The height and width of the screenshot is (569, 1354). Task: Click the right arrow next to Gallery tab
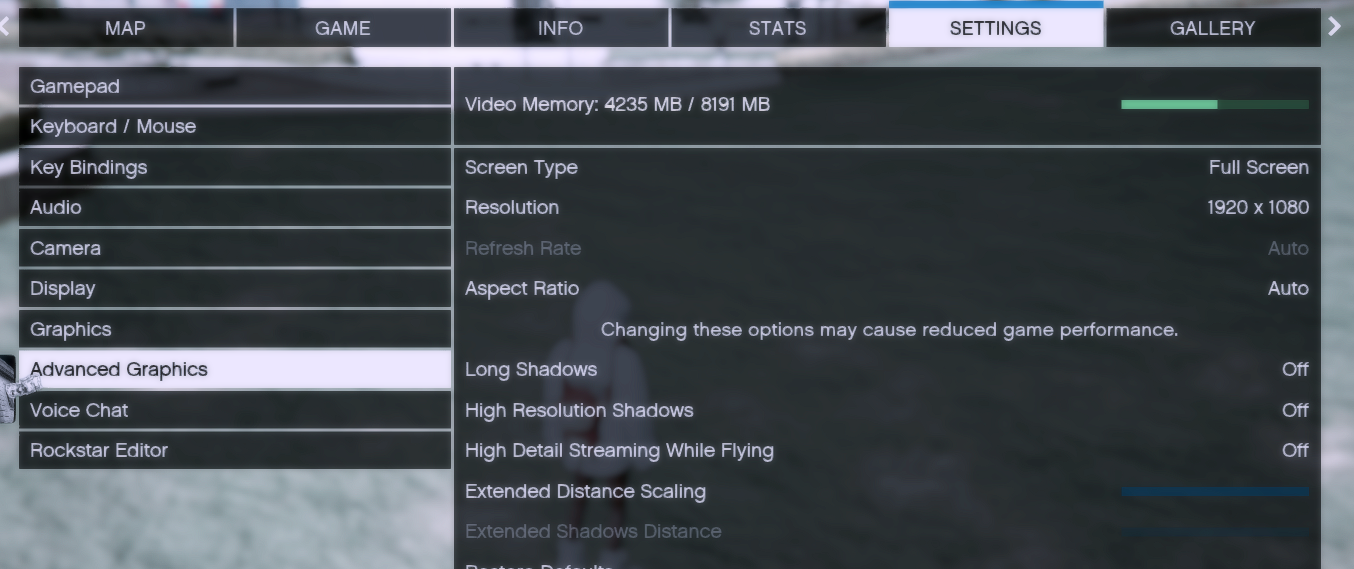pos(1335,27)
